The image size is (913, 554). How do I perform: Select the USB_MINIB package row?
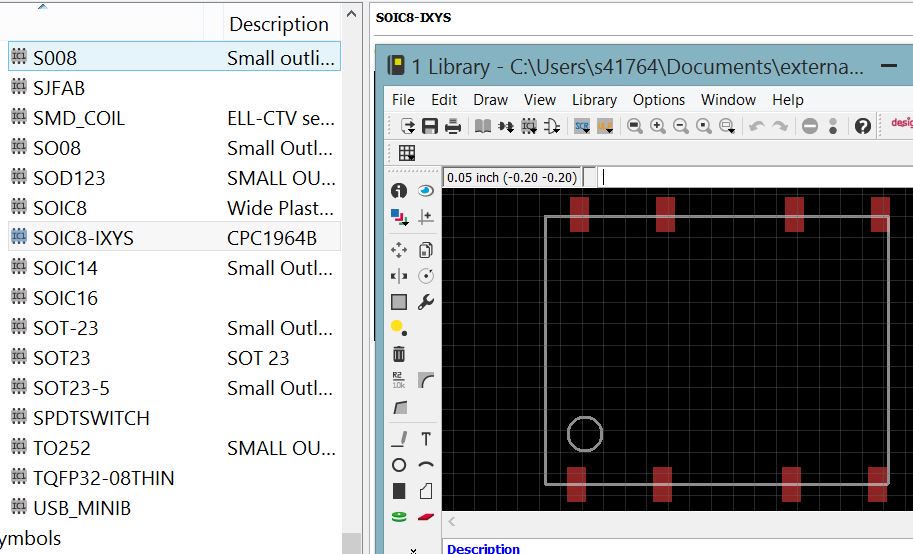(174, 508)
